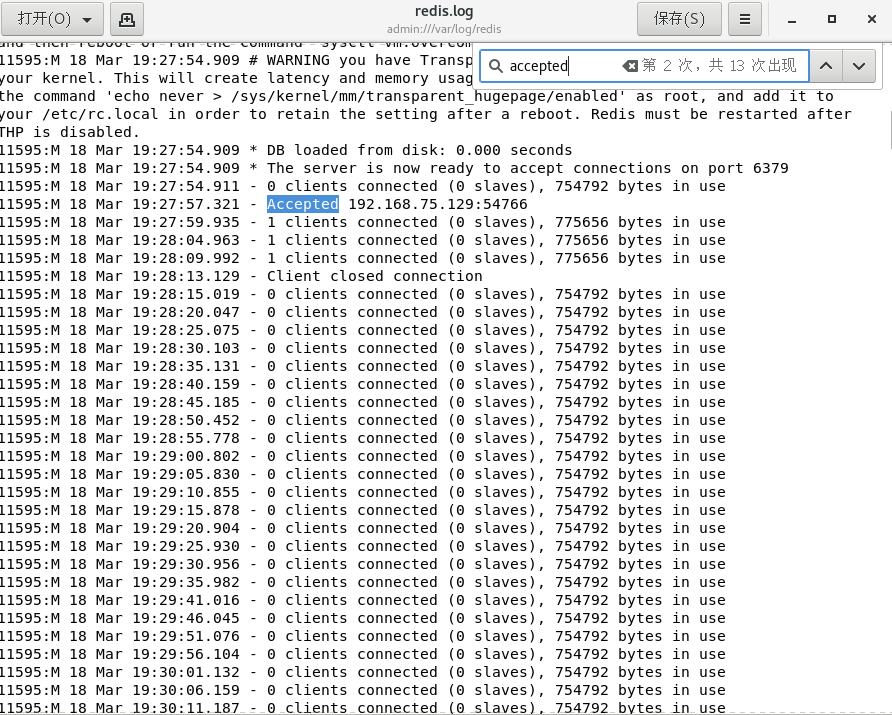Click the 19:27:59.935 log line
The image size is (892, 715).
coord(363,222)
